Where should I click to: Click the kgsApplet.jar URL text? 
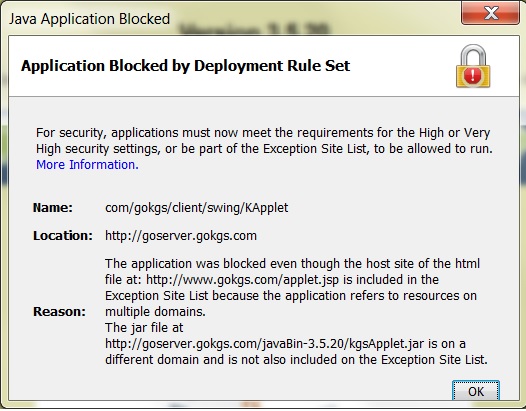point(264,344)
